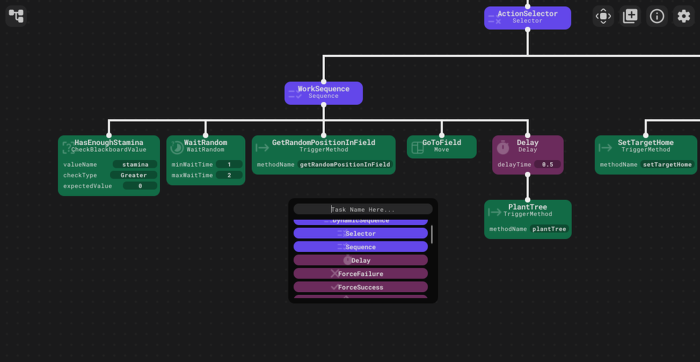The image size is (700, 362).
Task: Click the output port below ActionSelector node
Action: (528, 29)
